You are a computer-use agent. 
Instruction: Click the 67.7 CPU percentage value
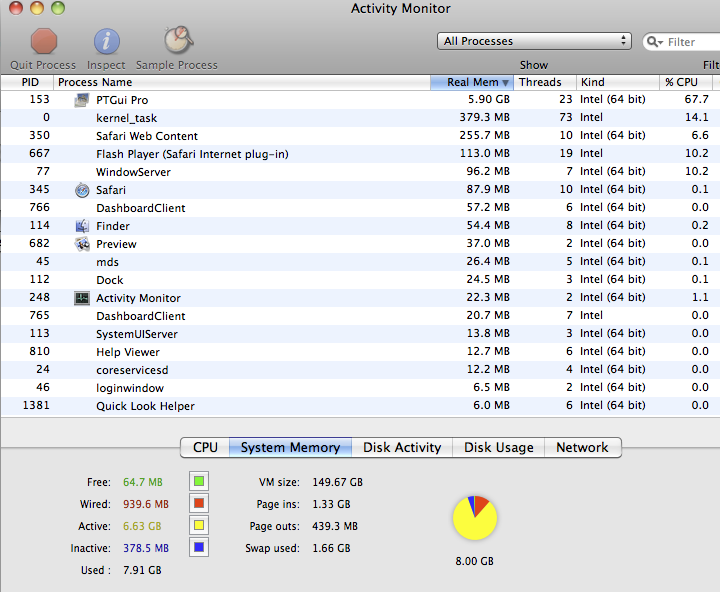[x=696, y=99]
